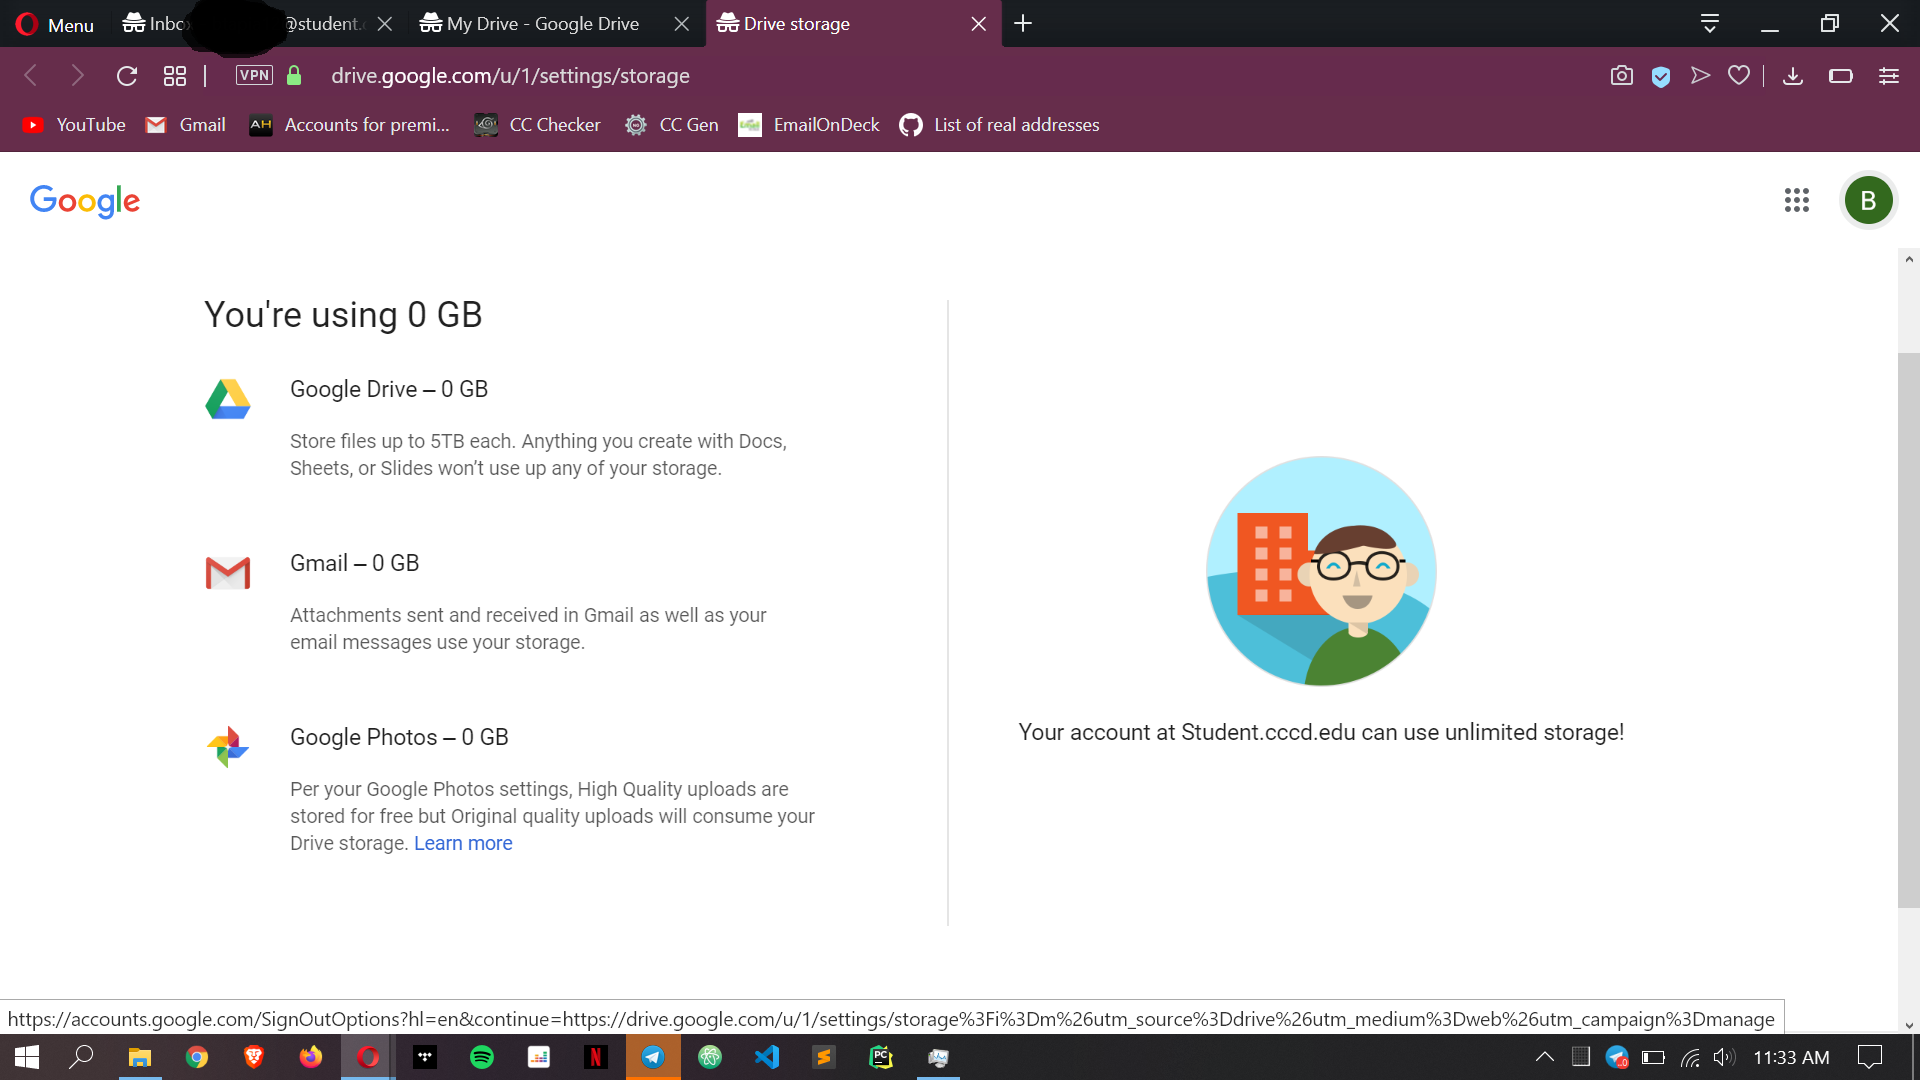This screenshot has width=1920, height=1080.
Task: Toggle the VPN badge in address bar
Action: [254, 76]
